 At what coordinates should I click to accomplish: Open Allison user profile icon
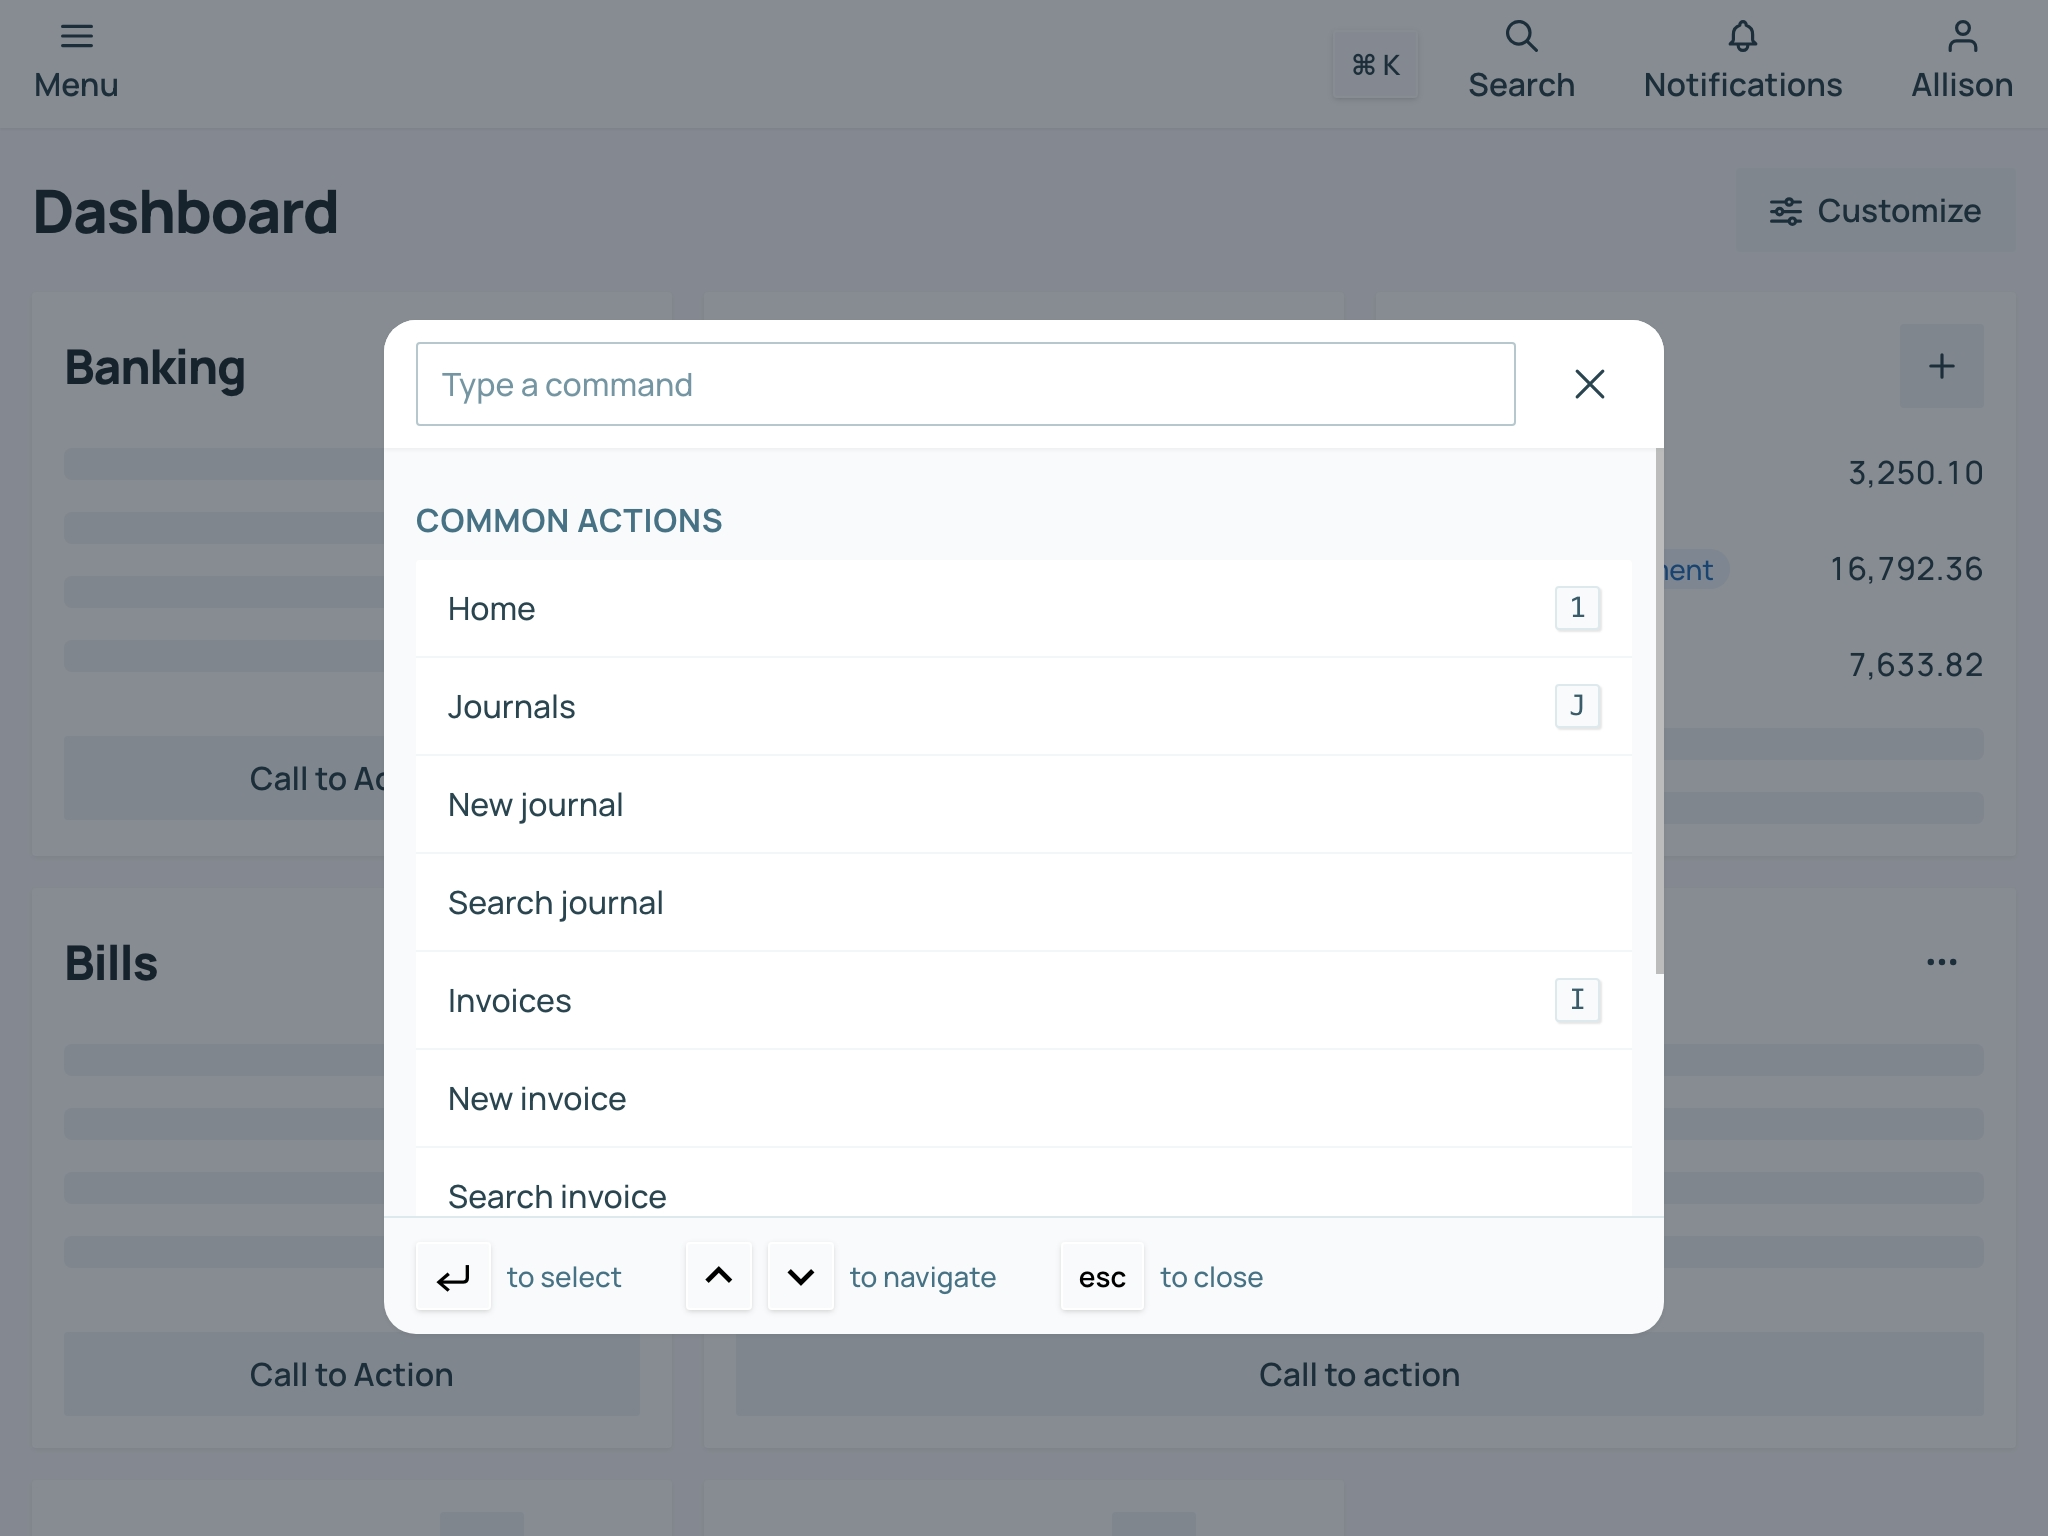point(1962,37)
